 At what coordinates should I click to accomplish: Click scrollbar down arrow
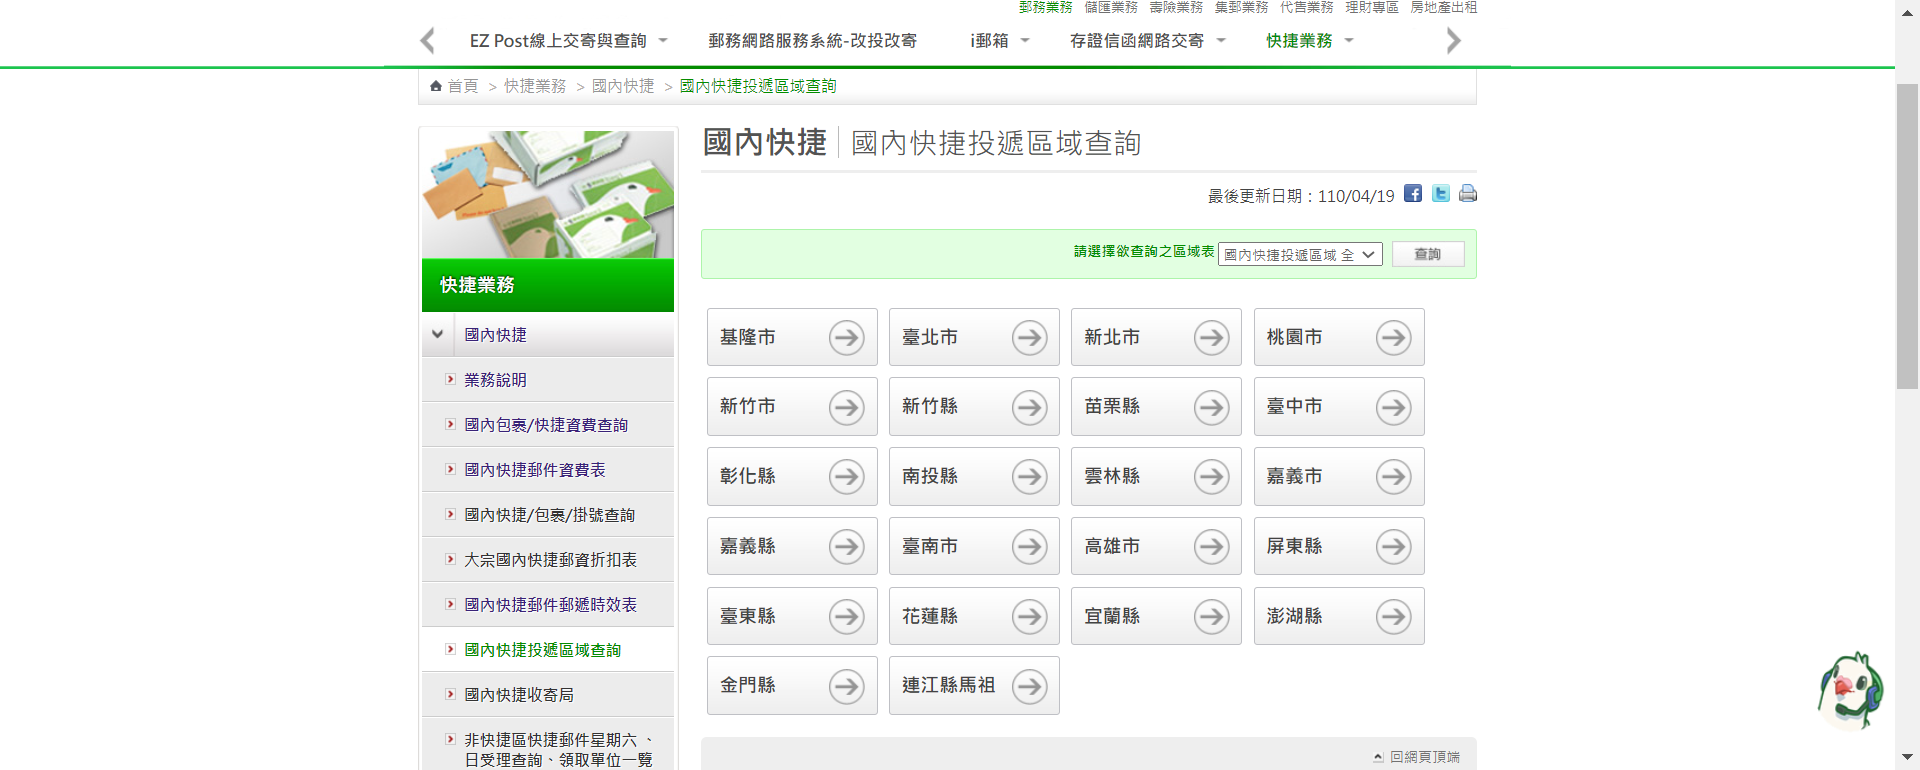1907,758
